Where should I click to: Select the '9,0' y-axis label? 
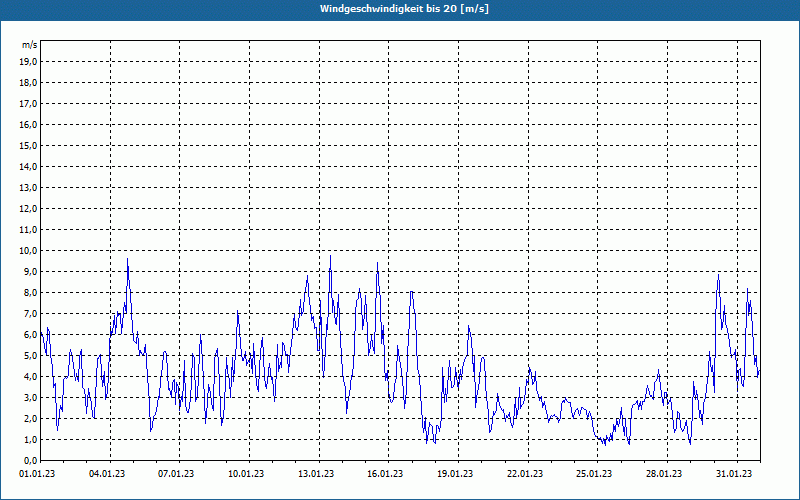(x=30, y=271)
